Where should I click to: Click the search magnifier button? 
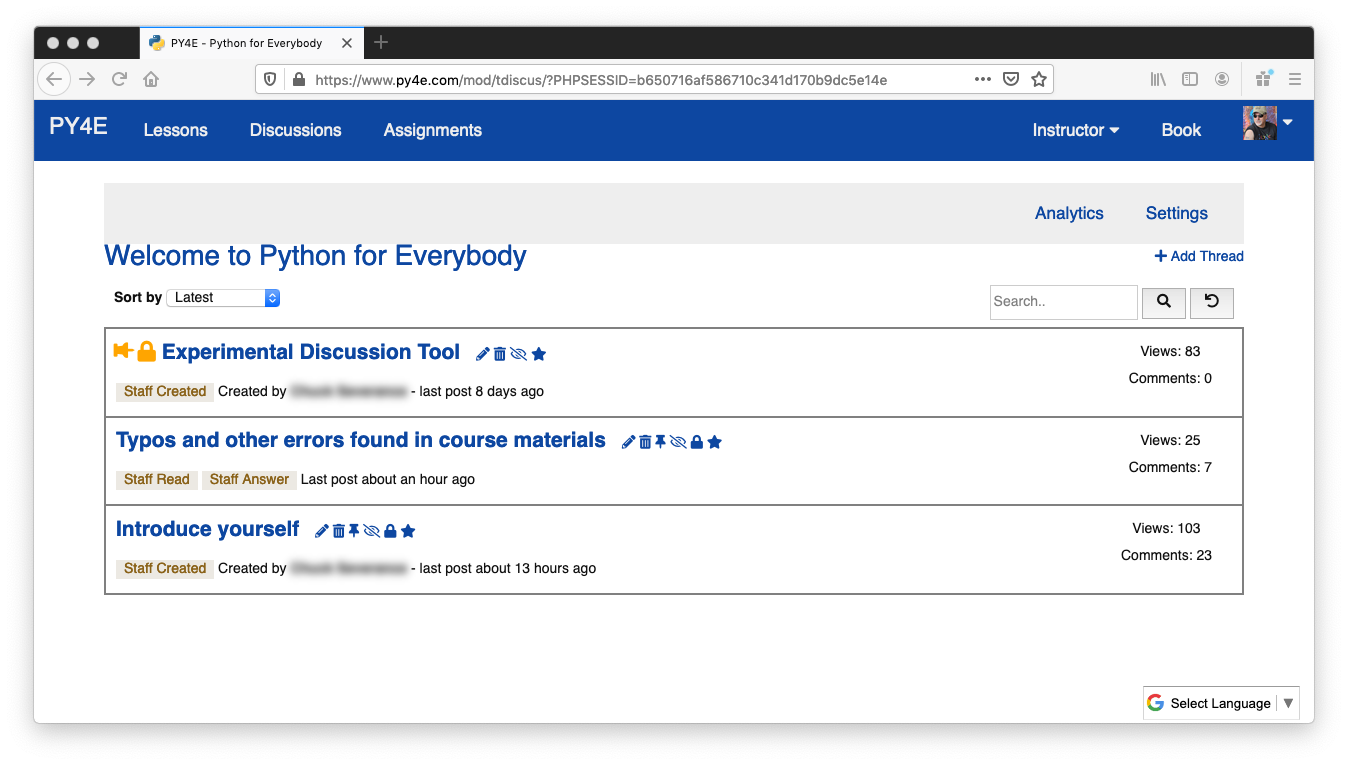(1164, 302)
